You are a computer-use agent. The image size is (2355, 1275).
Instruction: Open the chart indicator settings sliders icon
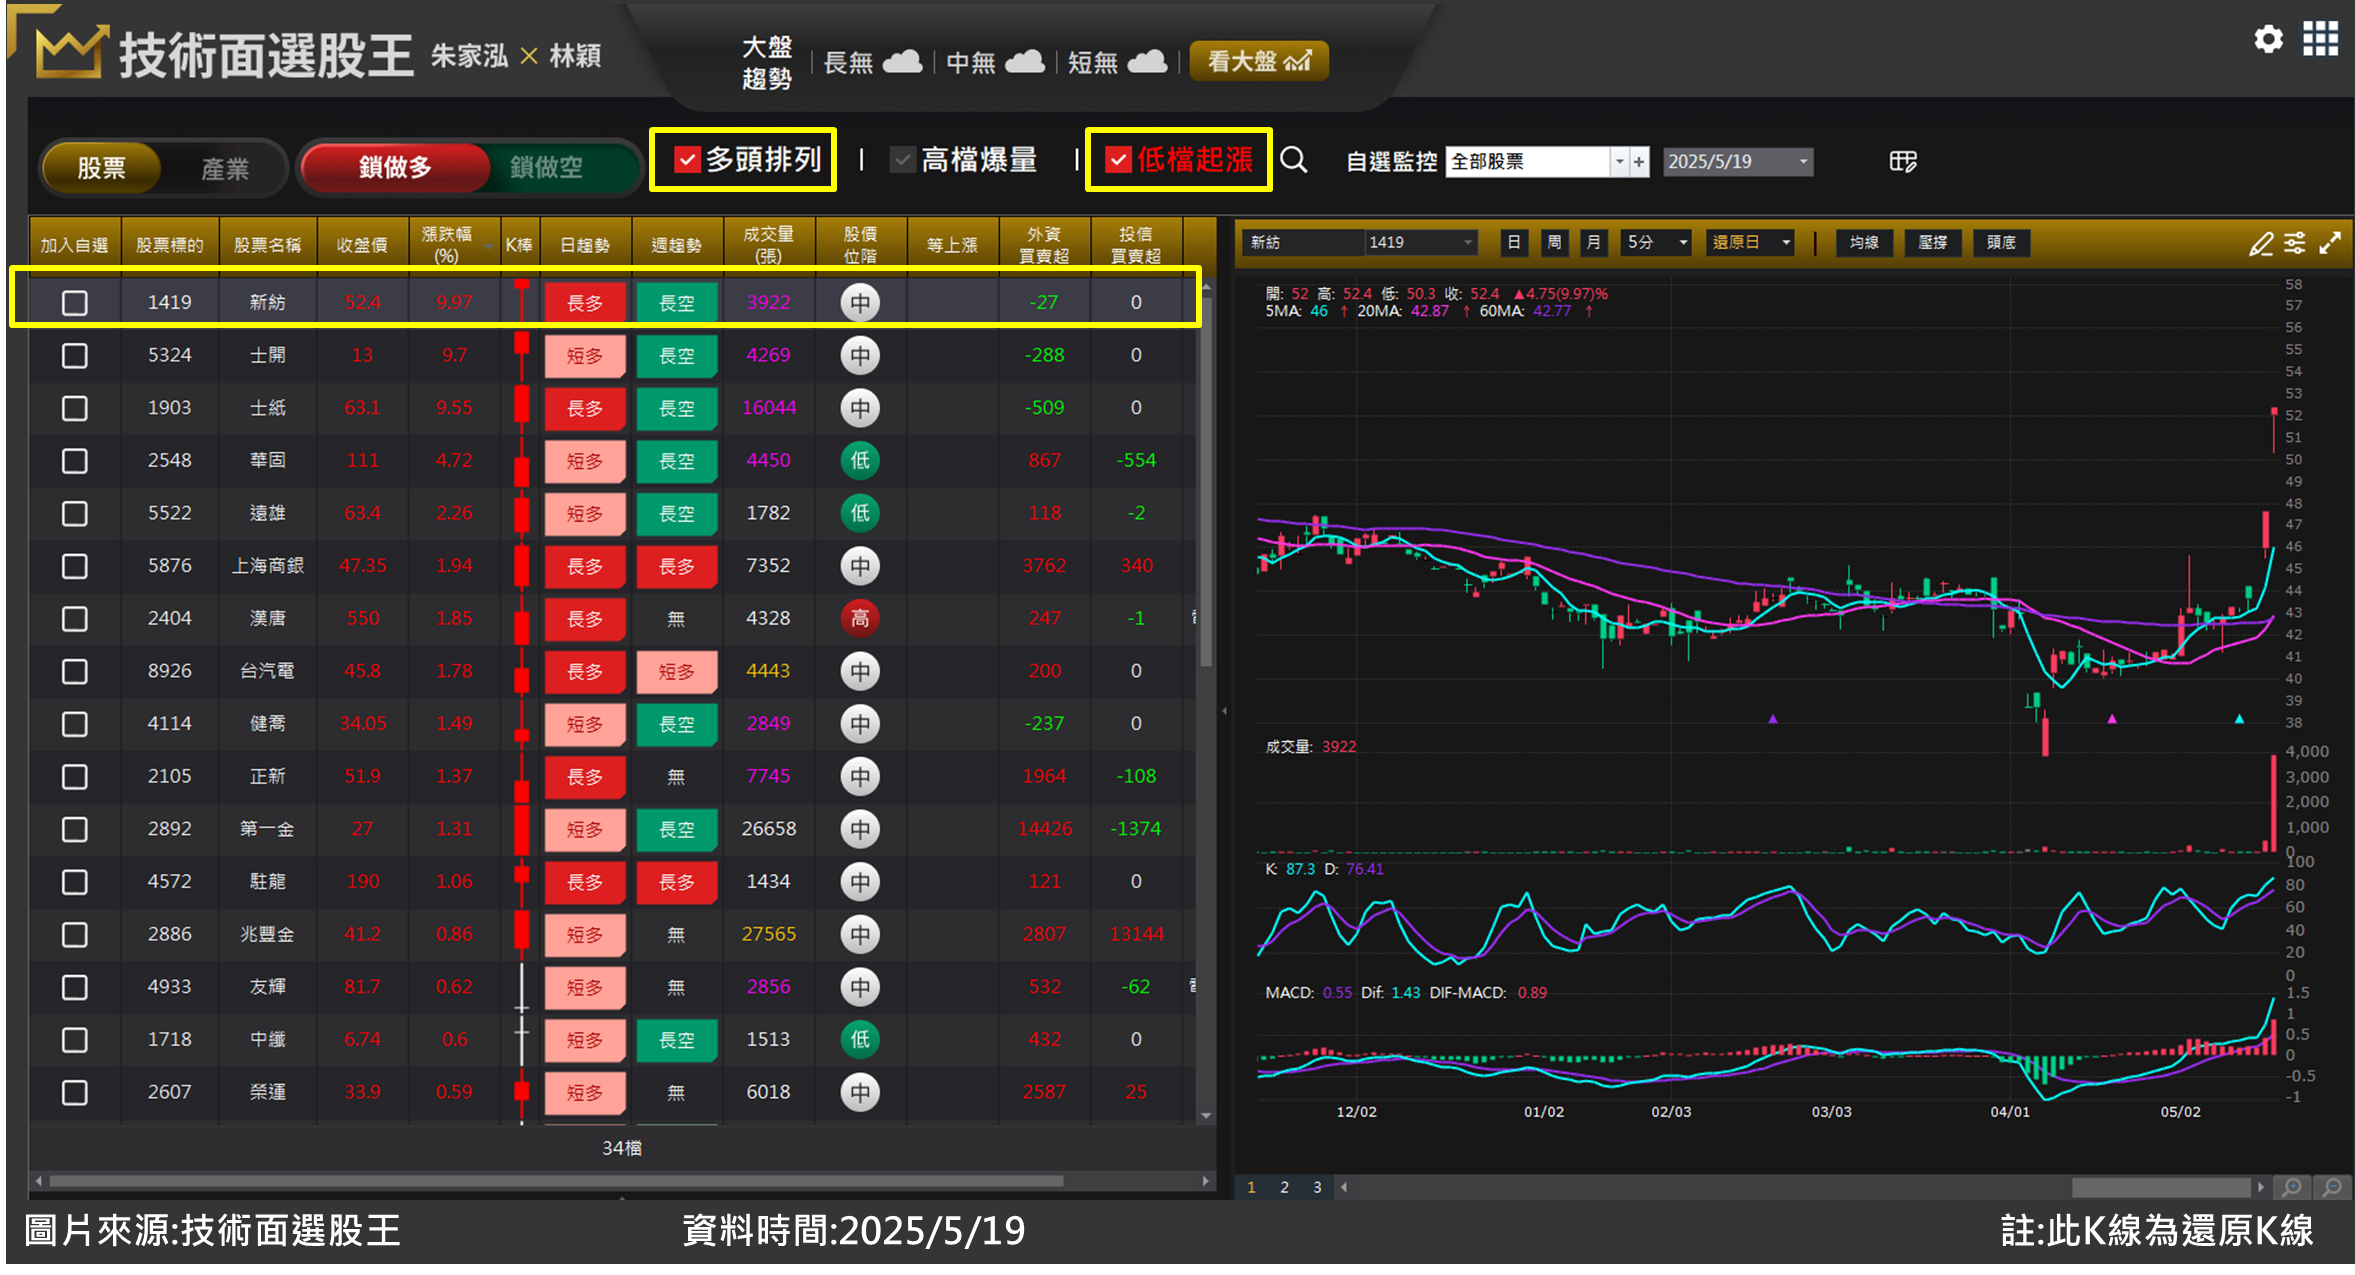tap(2296, 243)
